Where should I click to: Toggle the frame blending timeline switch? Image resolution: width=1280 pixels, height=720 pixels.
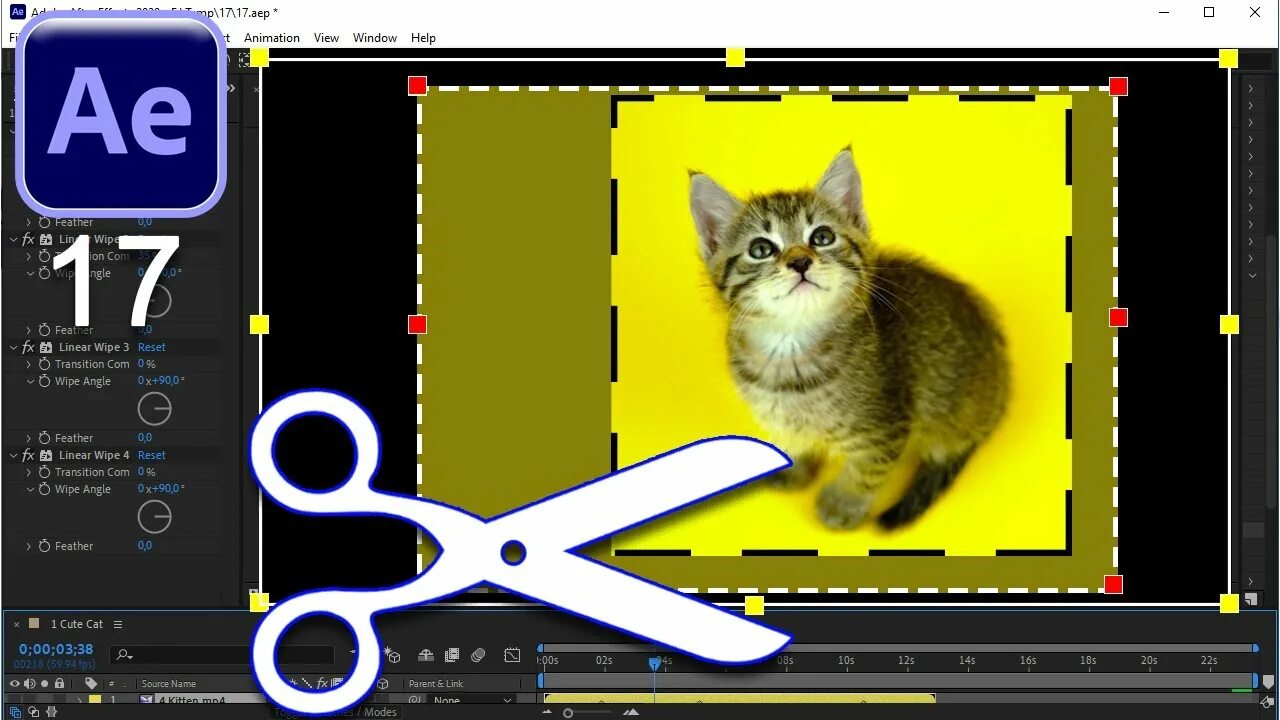(452, 655)
